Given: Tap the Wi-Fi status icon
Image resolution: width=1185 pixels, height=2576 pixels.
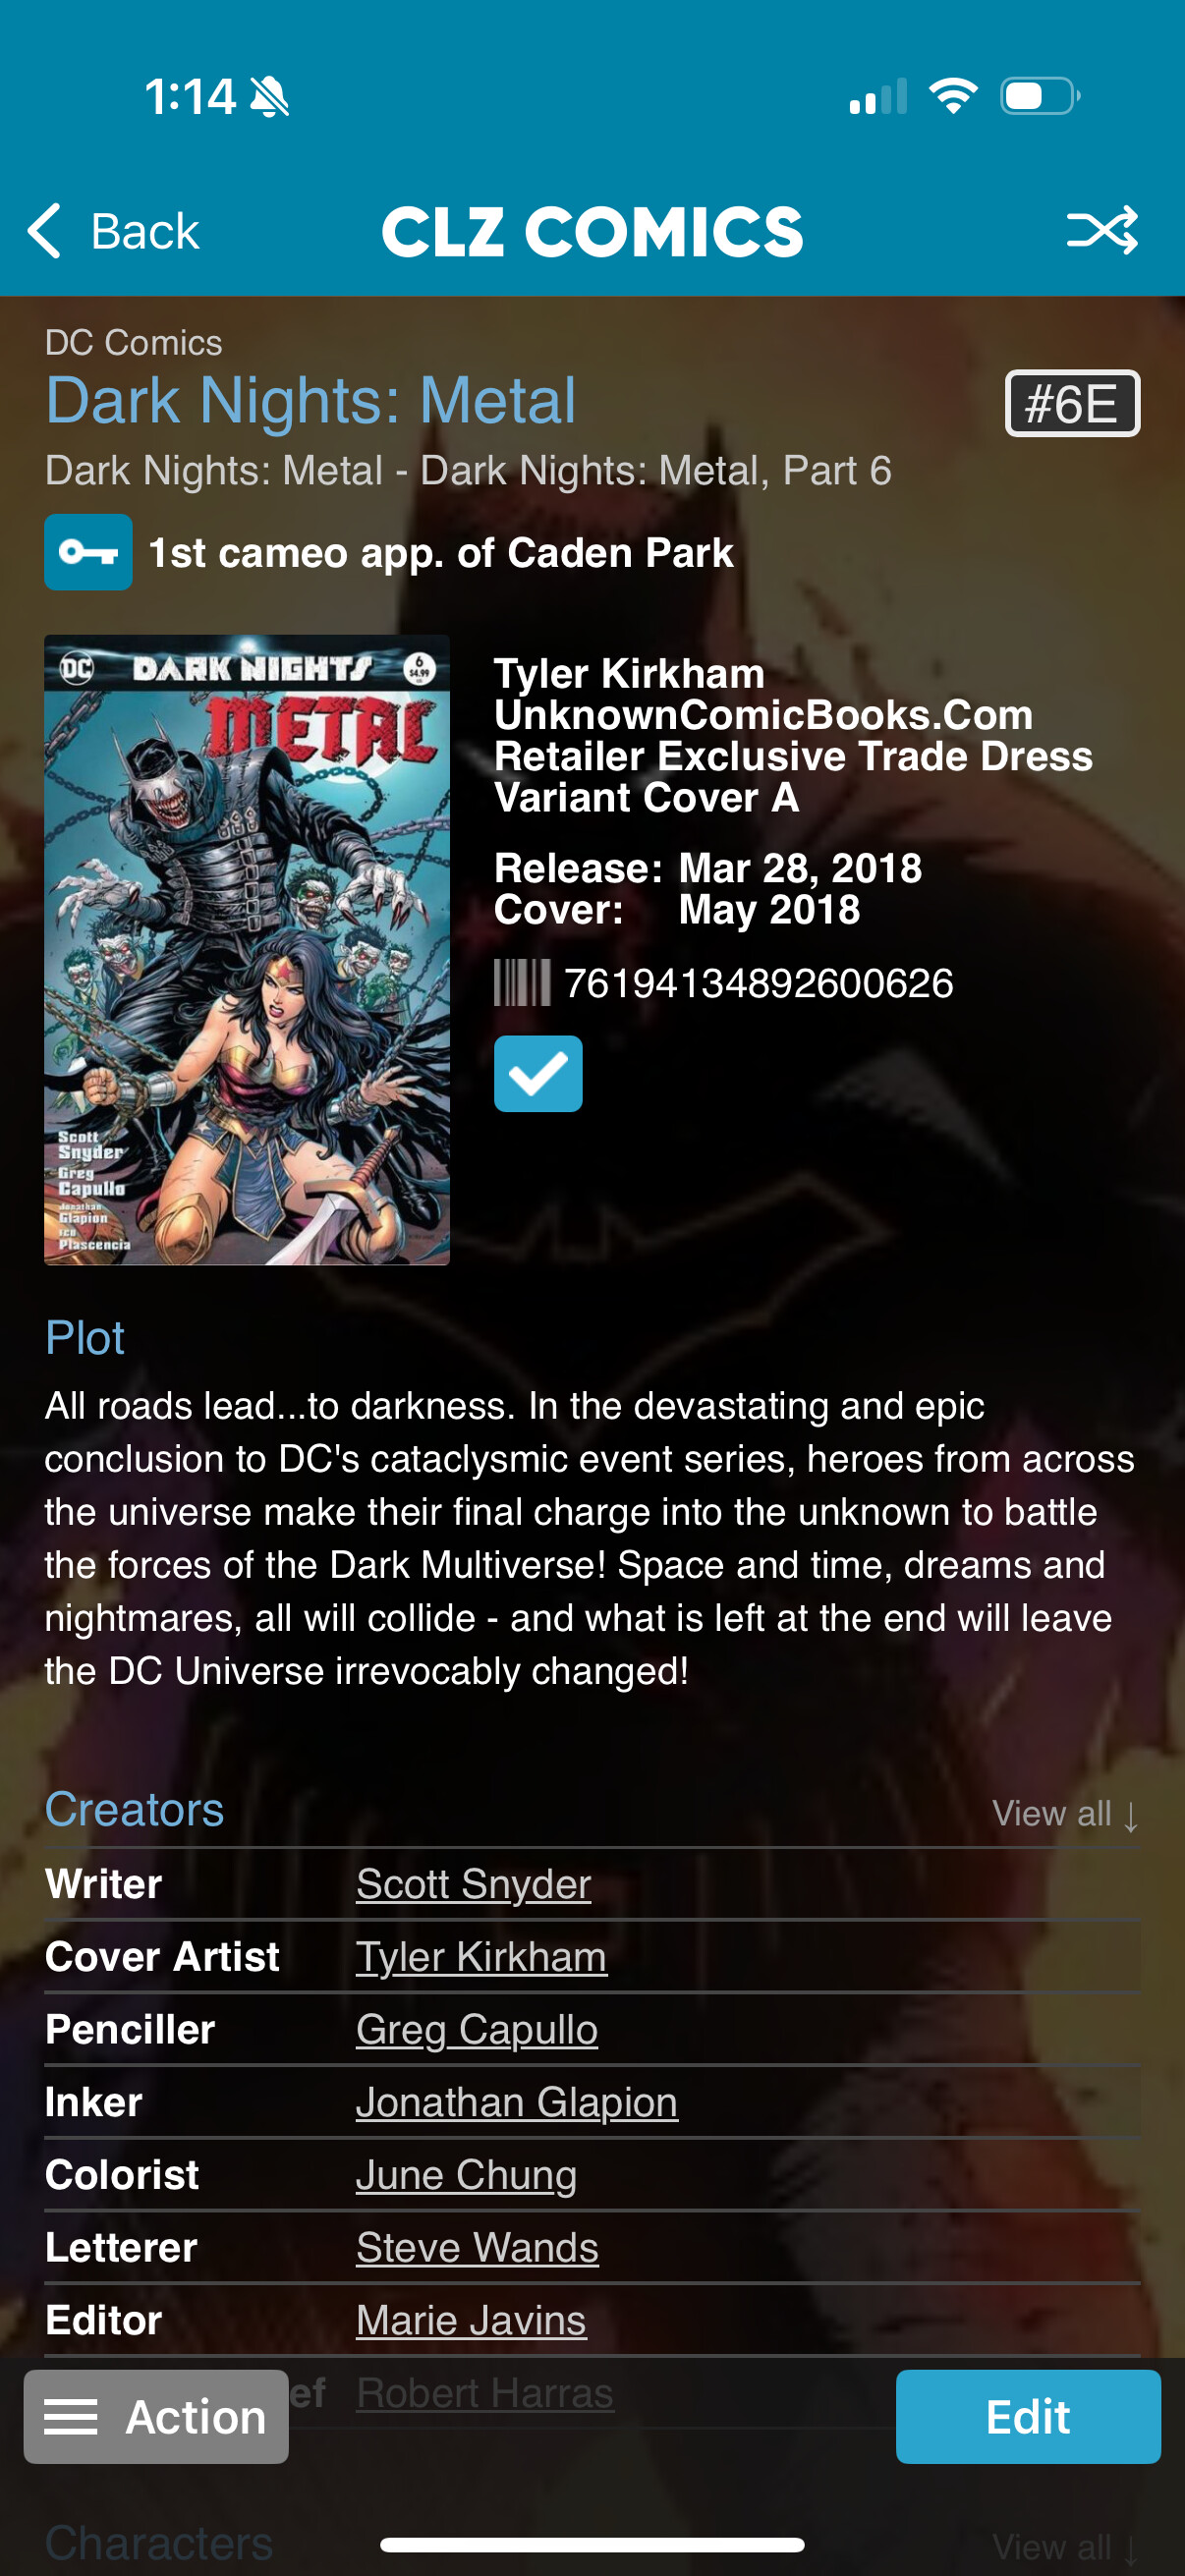Looking at the screenshot, I should point(953,96).
